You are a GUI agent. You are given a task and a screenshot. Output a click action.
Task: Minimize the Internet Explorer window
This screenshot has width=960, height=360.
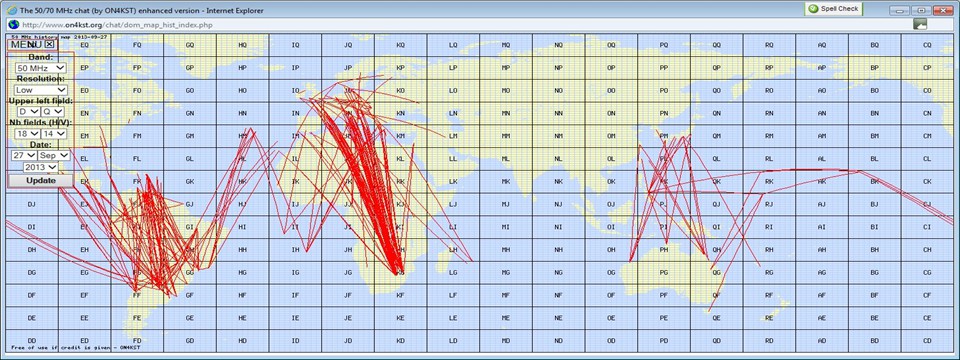[x=899, y=10]
